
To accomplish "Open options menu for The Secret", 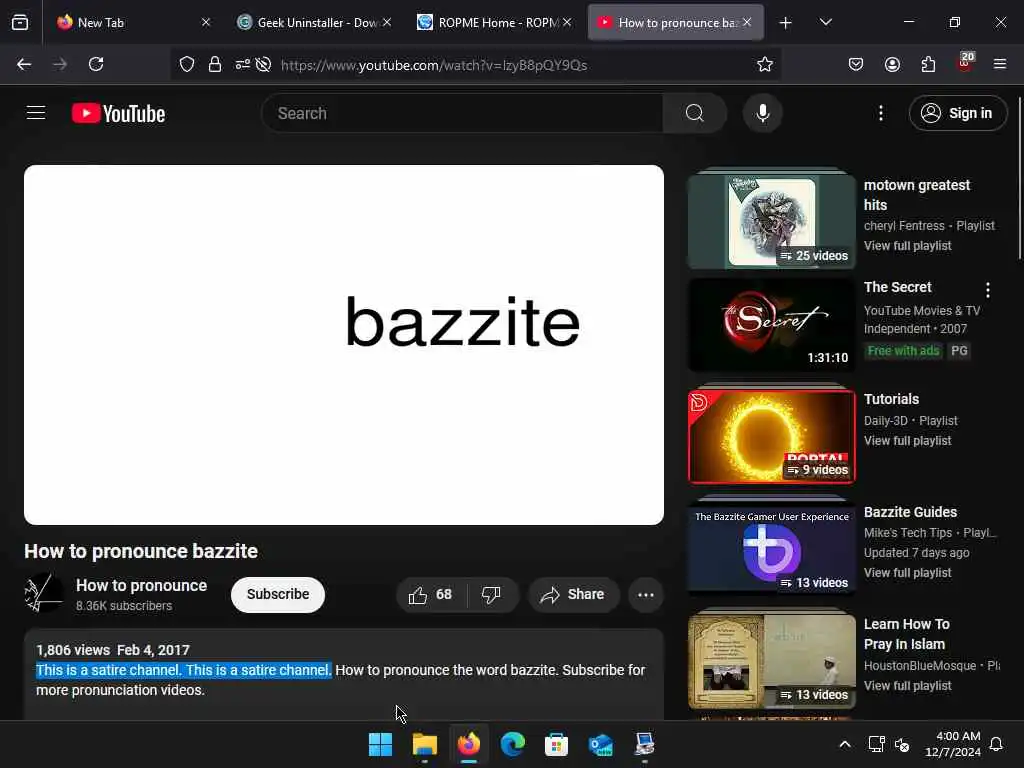I will 987,289.
